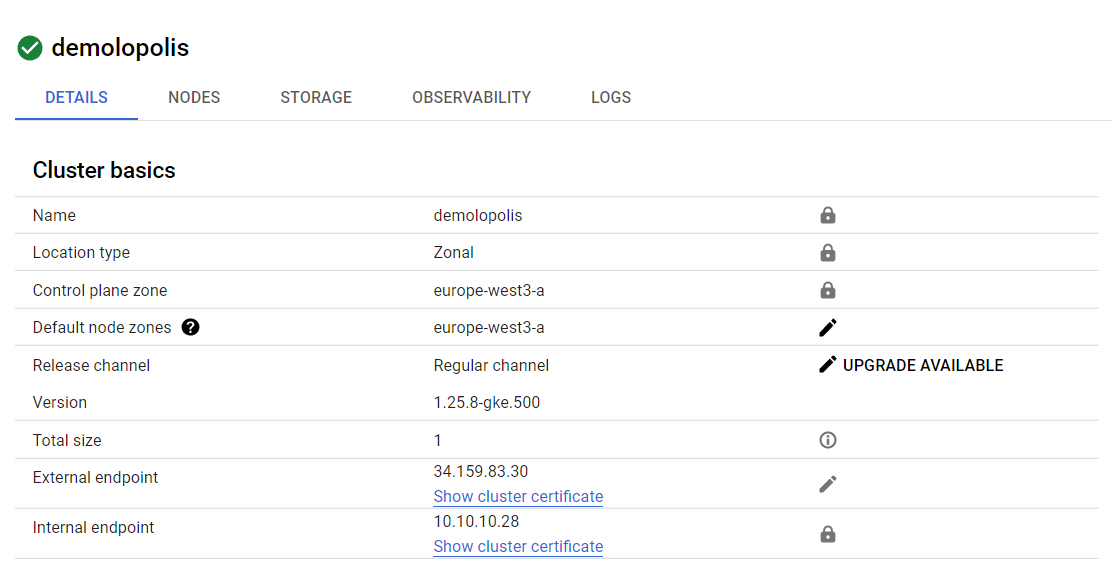1112x567 pixels.
Task: Switch to the NODES tab
Action: coord(194,97)
